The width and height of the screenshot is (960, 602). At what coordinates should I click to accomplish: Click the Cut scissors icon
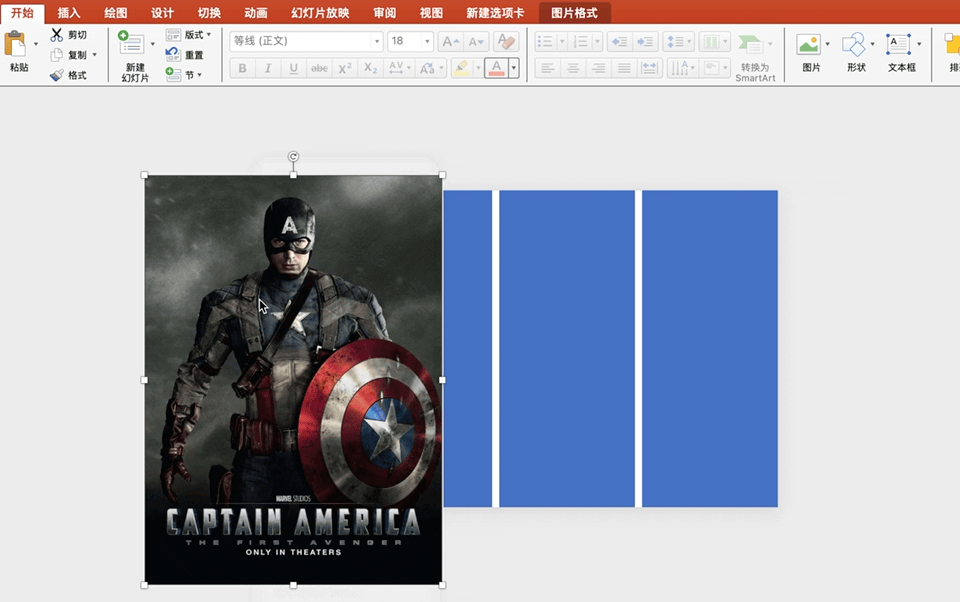coord(56,35)
